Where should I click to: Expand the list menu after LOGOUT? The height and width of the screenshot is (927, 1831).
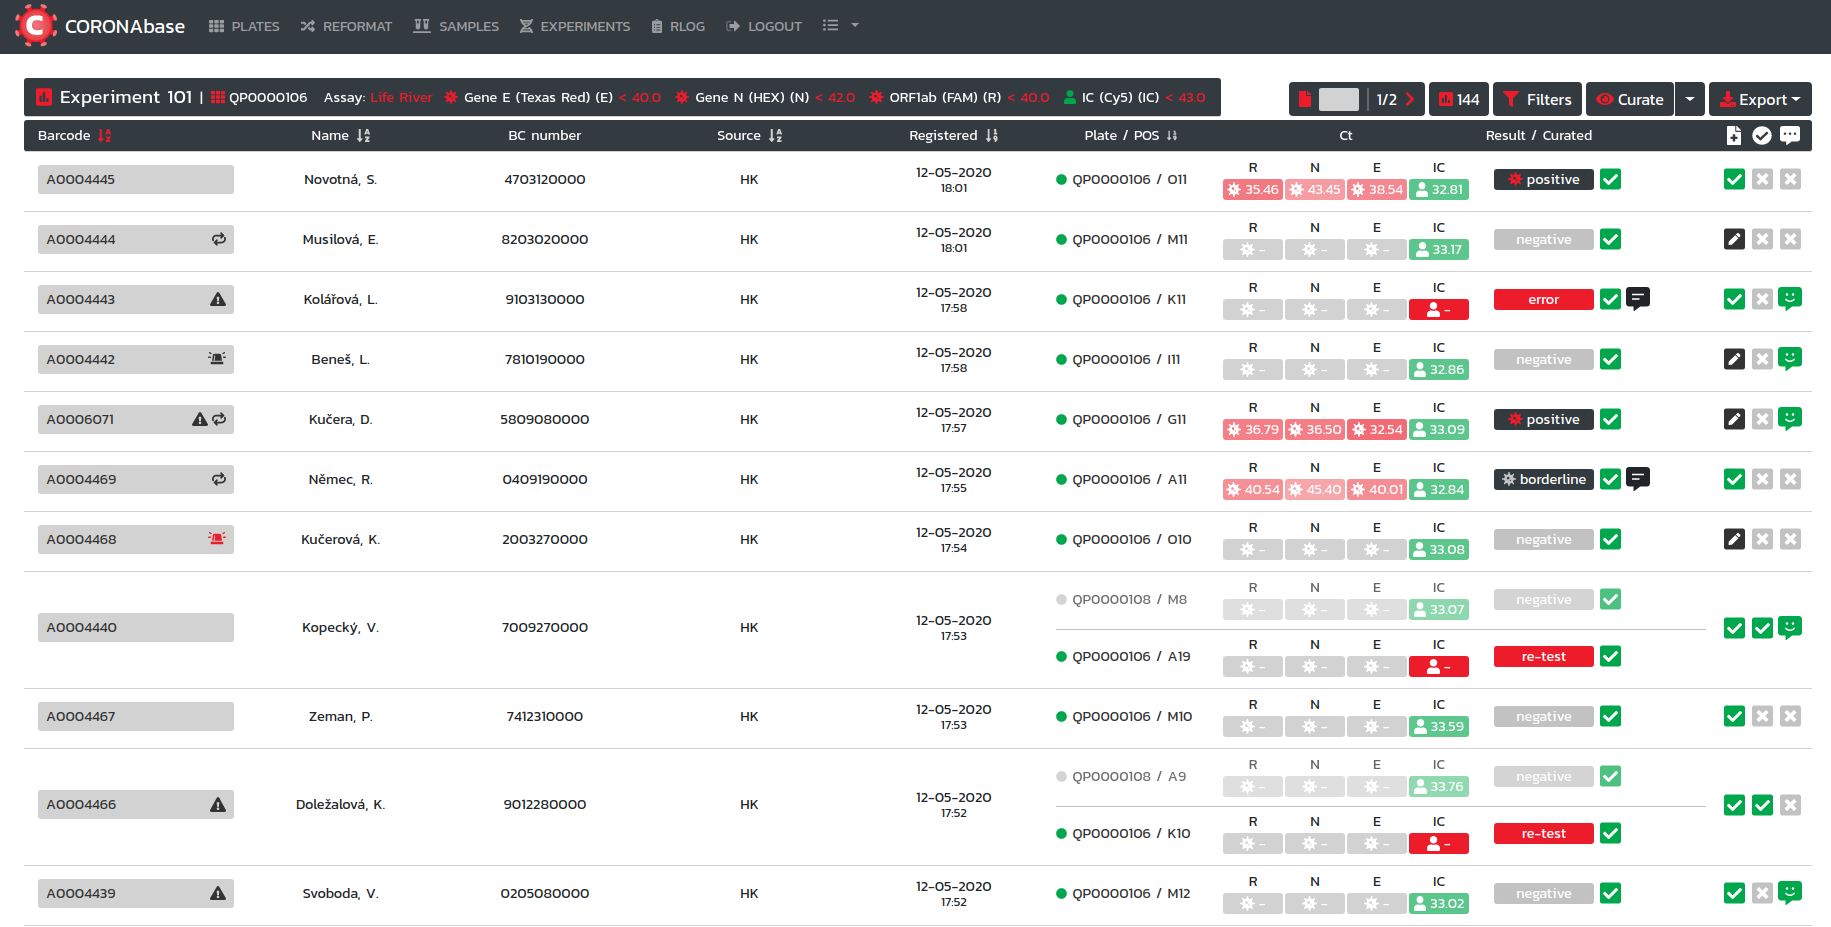click(x=840, y=26)
